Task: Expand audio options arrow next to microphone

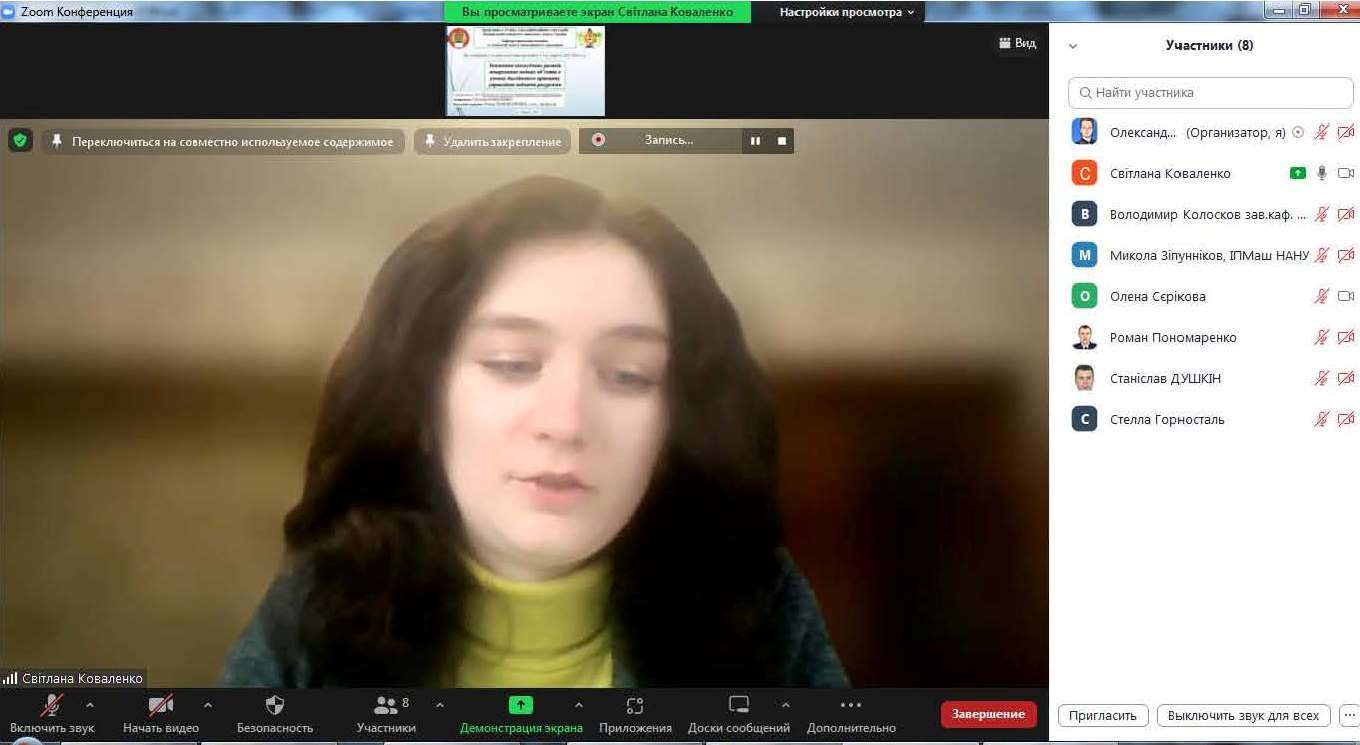Action: 90,705
